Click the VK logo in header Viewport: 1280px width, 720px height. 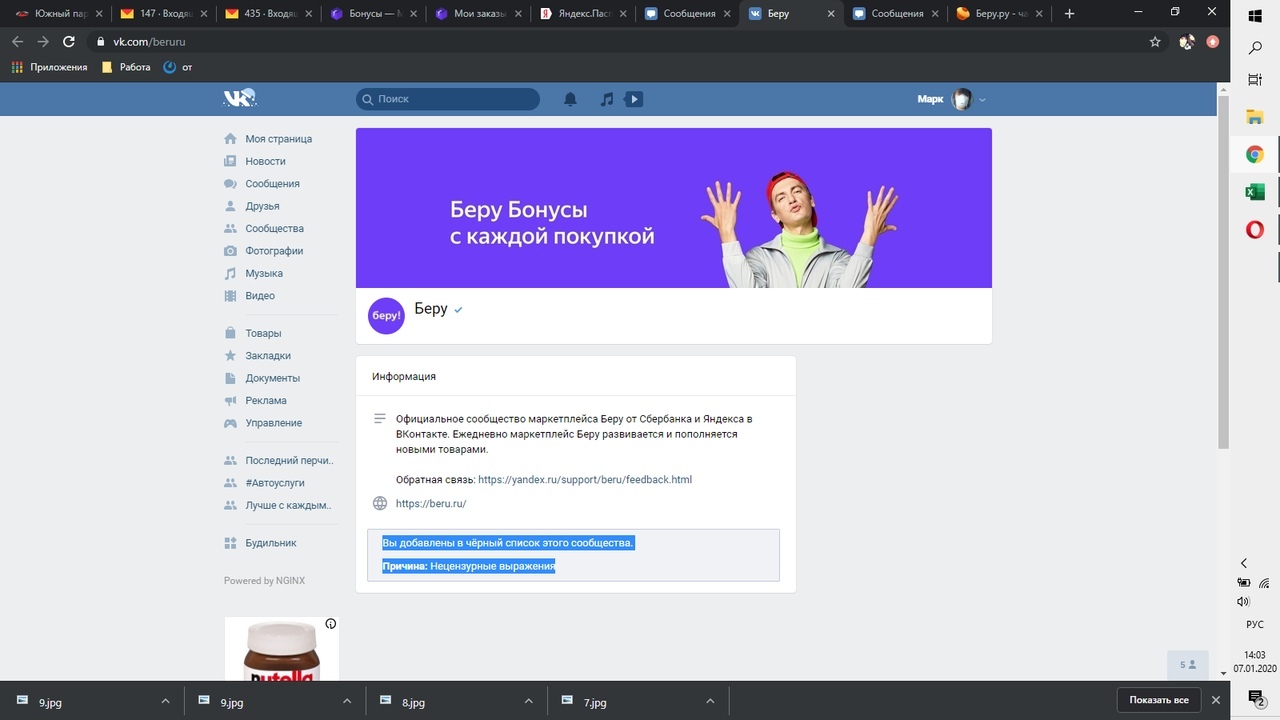[240, 98]
